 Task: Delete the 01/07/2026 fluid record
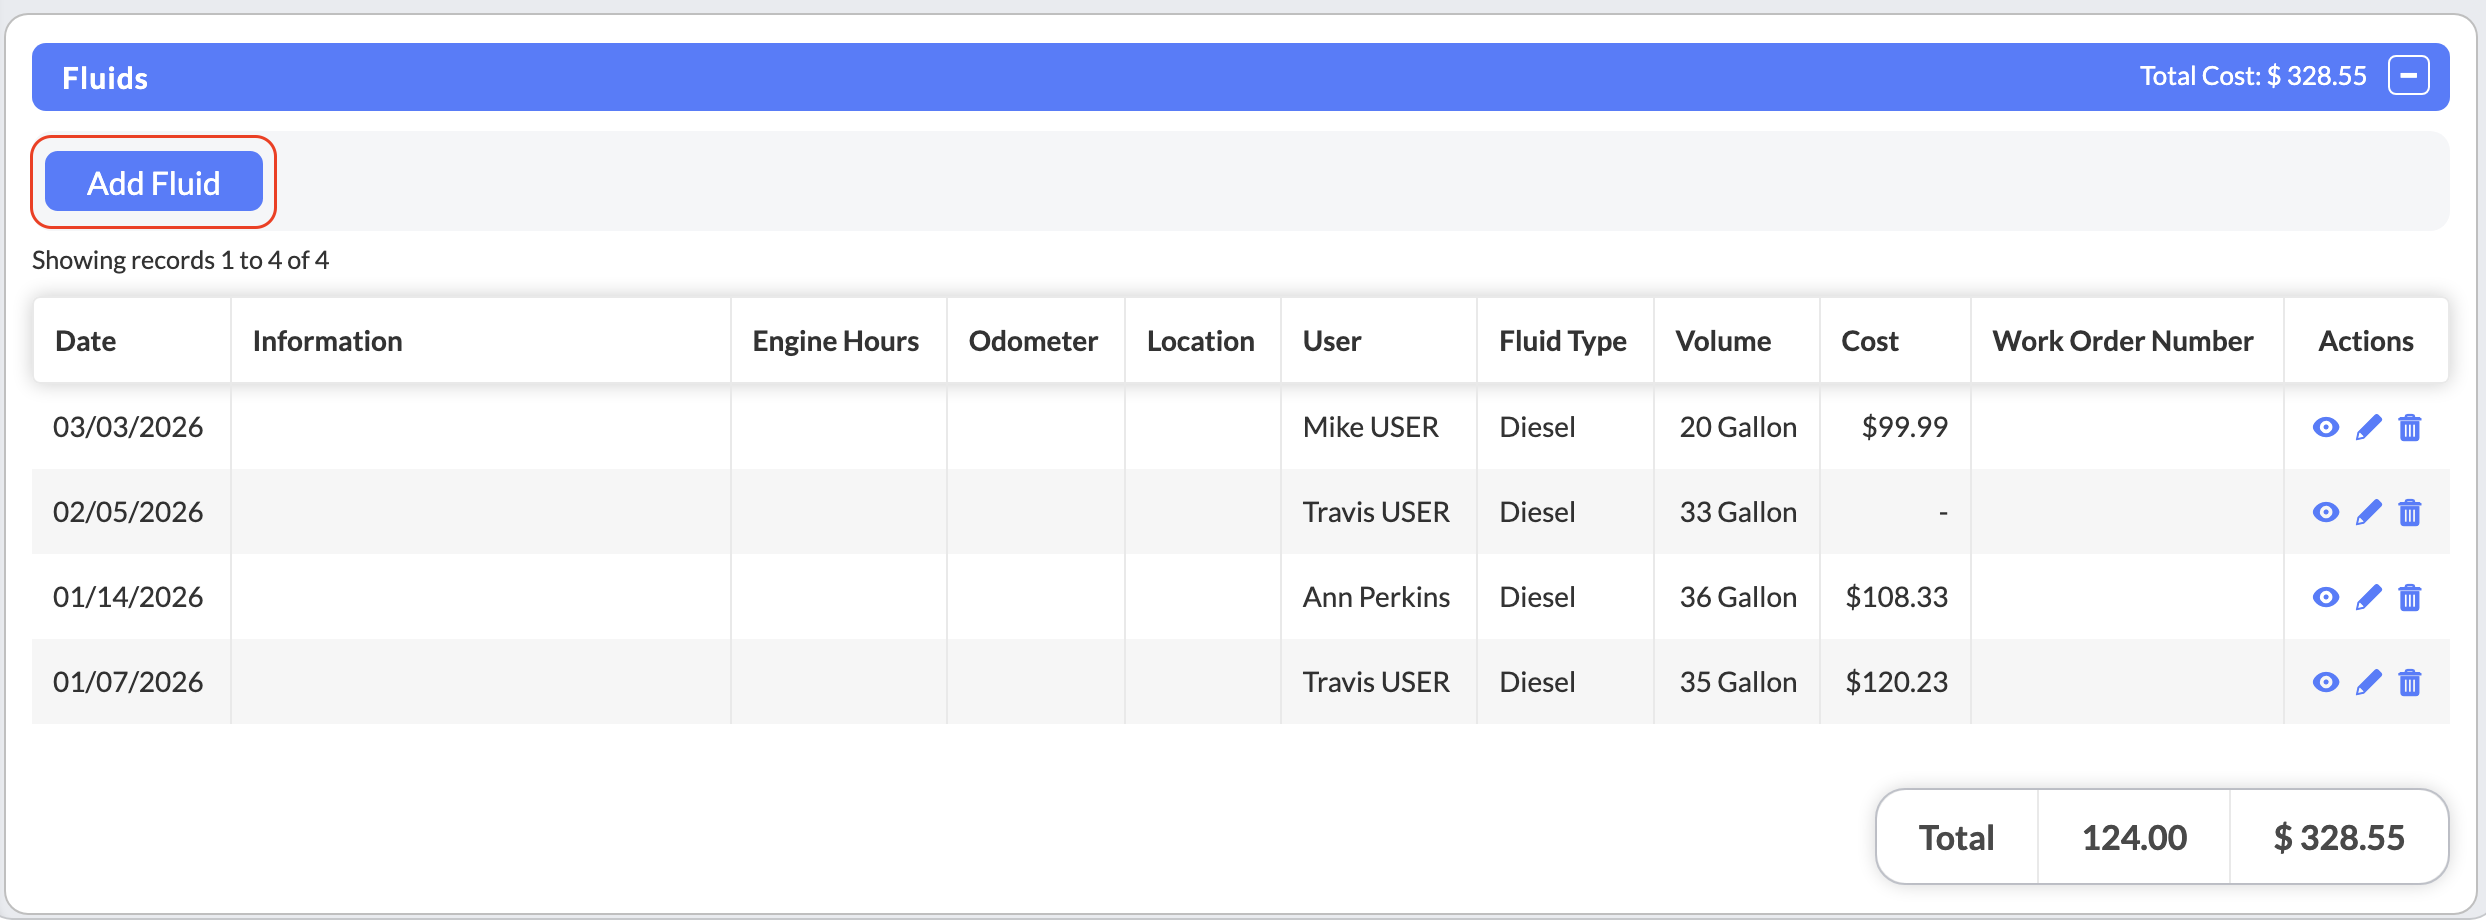pos(2410,682)
